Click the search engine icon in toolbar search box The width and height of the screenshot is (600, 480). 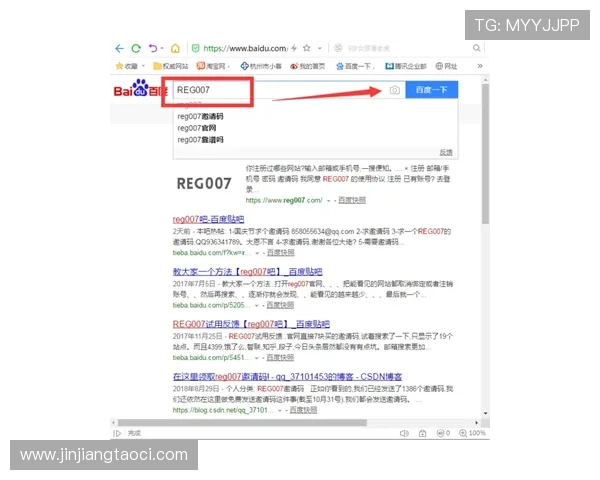click(338, 48)
